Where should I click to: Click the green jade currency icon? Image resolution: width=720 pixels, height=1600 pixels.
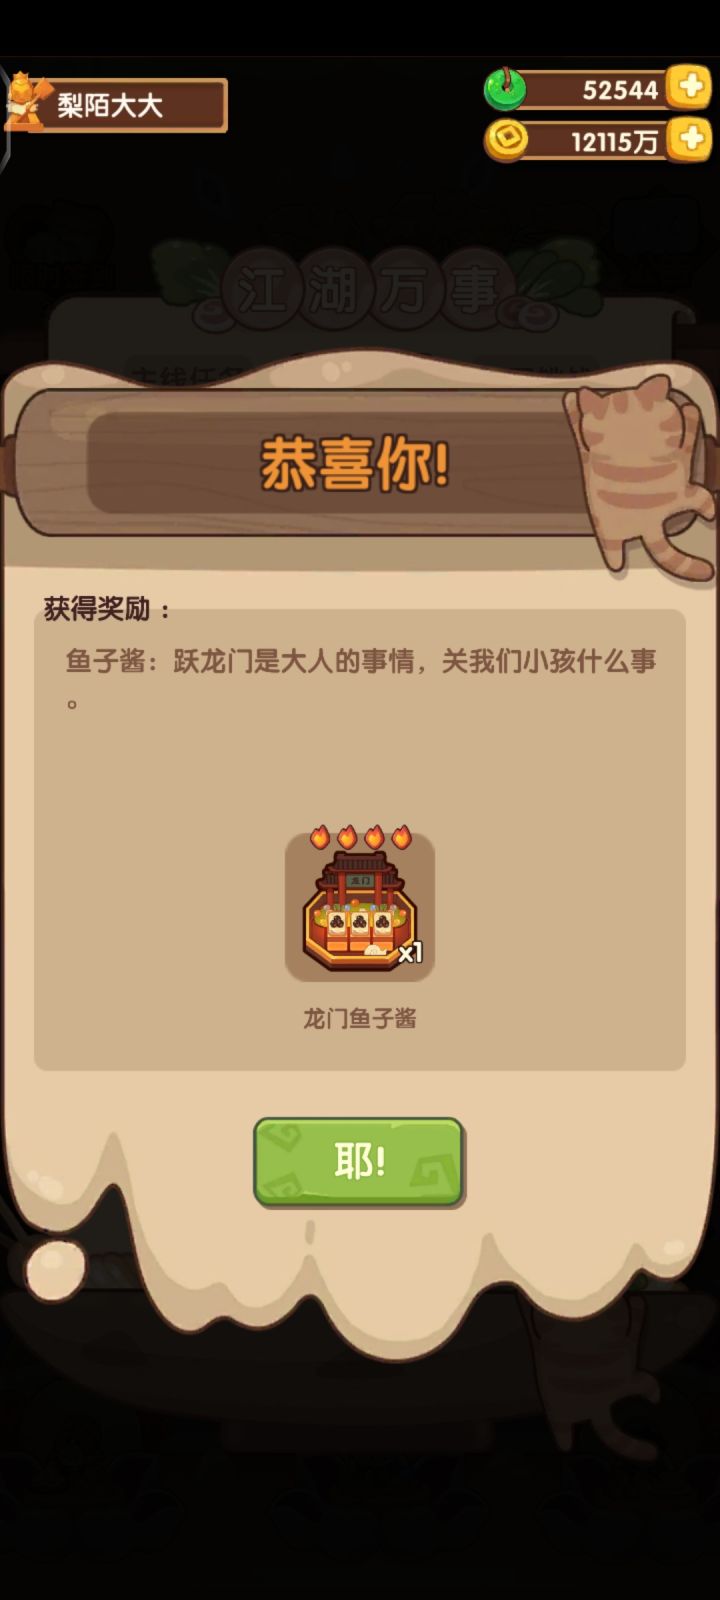coord(506,88)
